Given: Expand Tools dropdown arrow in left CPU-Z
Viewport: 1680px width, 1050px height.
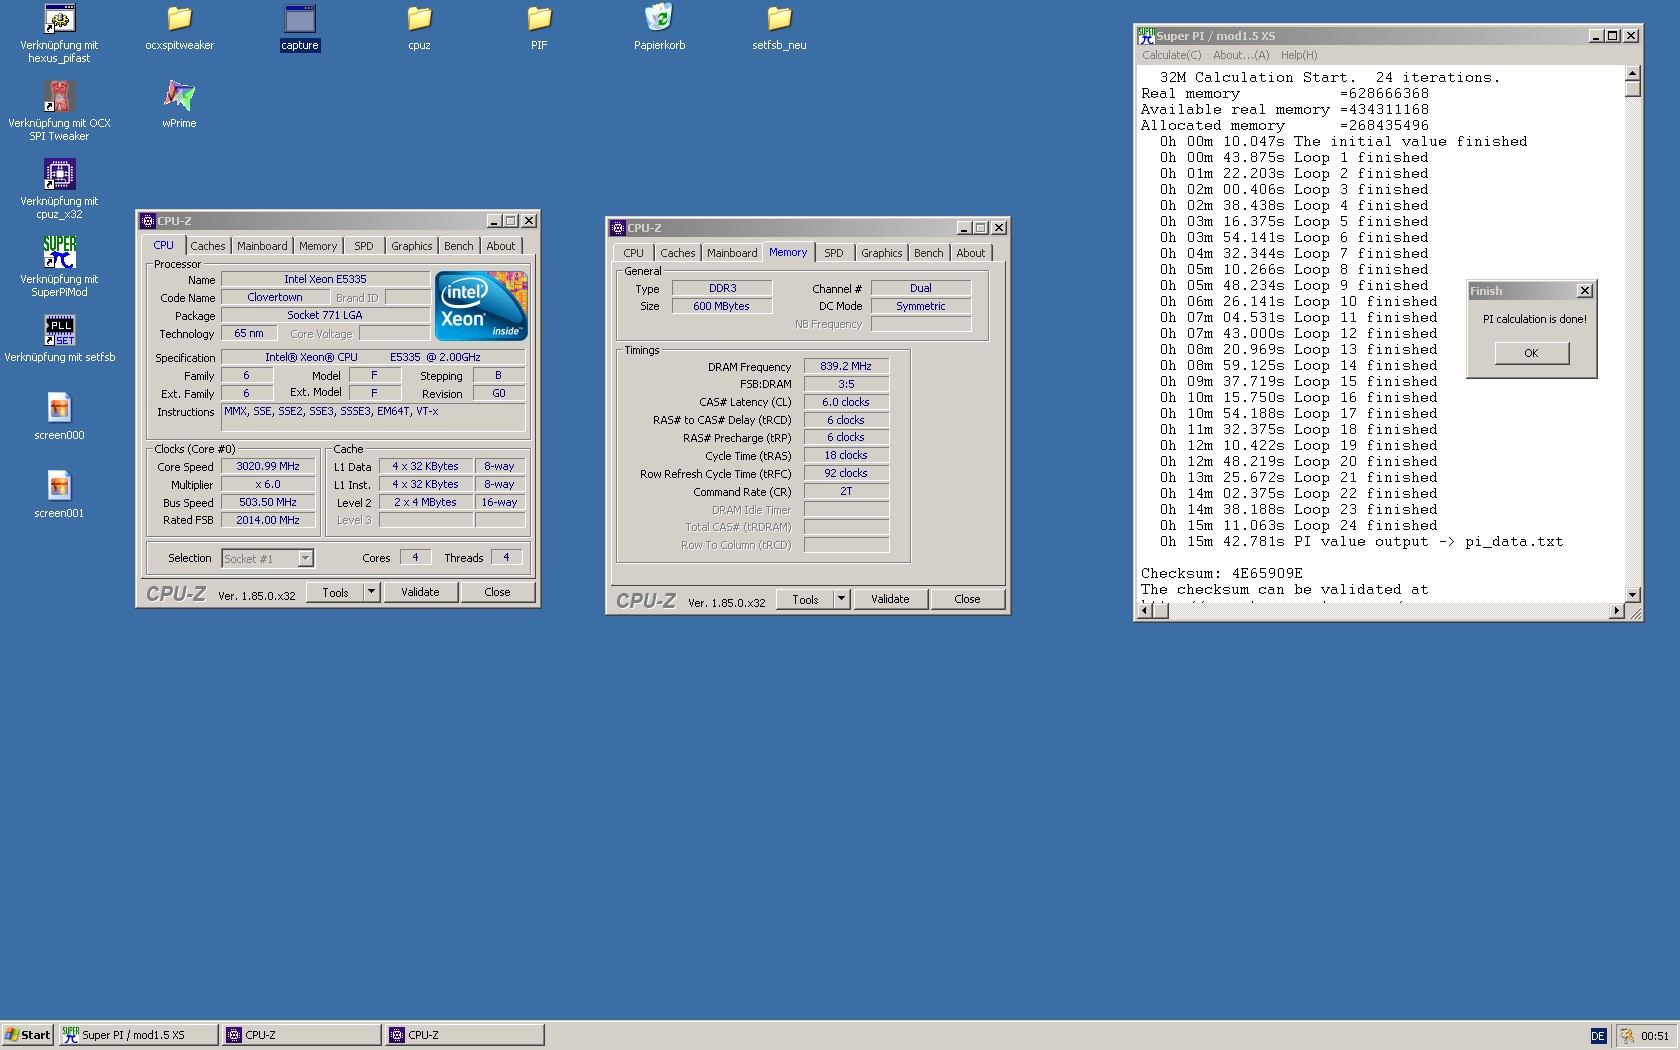Looking at the screenshot, I should 372,592.
